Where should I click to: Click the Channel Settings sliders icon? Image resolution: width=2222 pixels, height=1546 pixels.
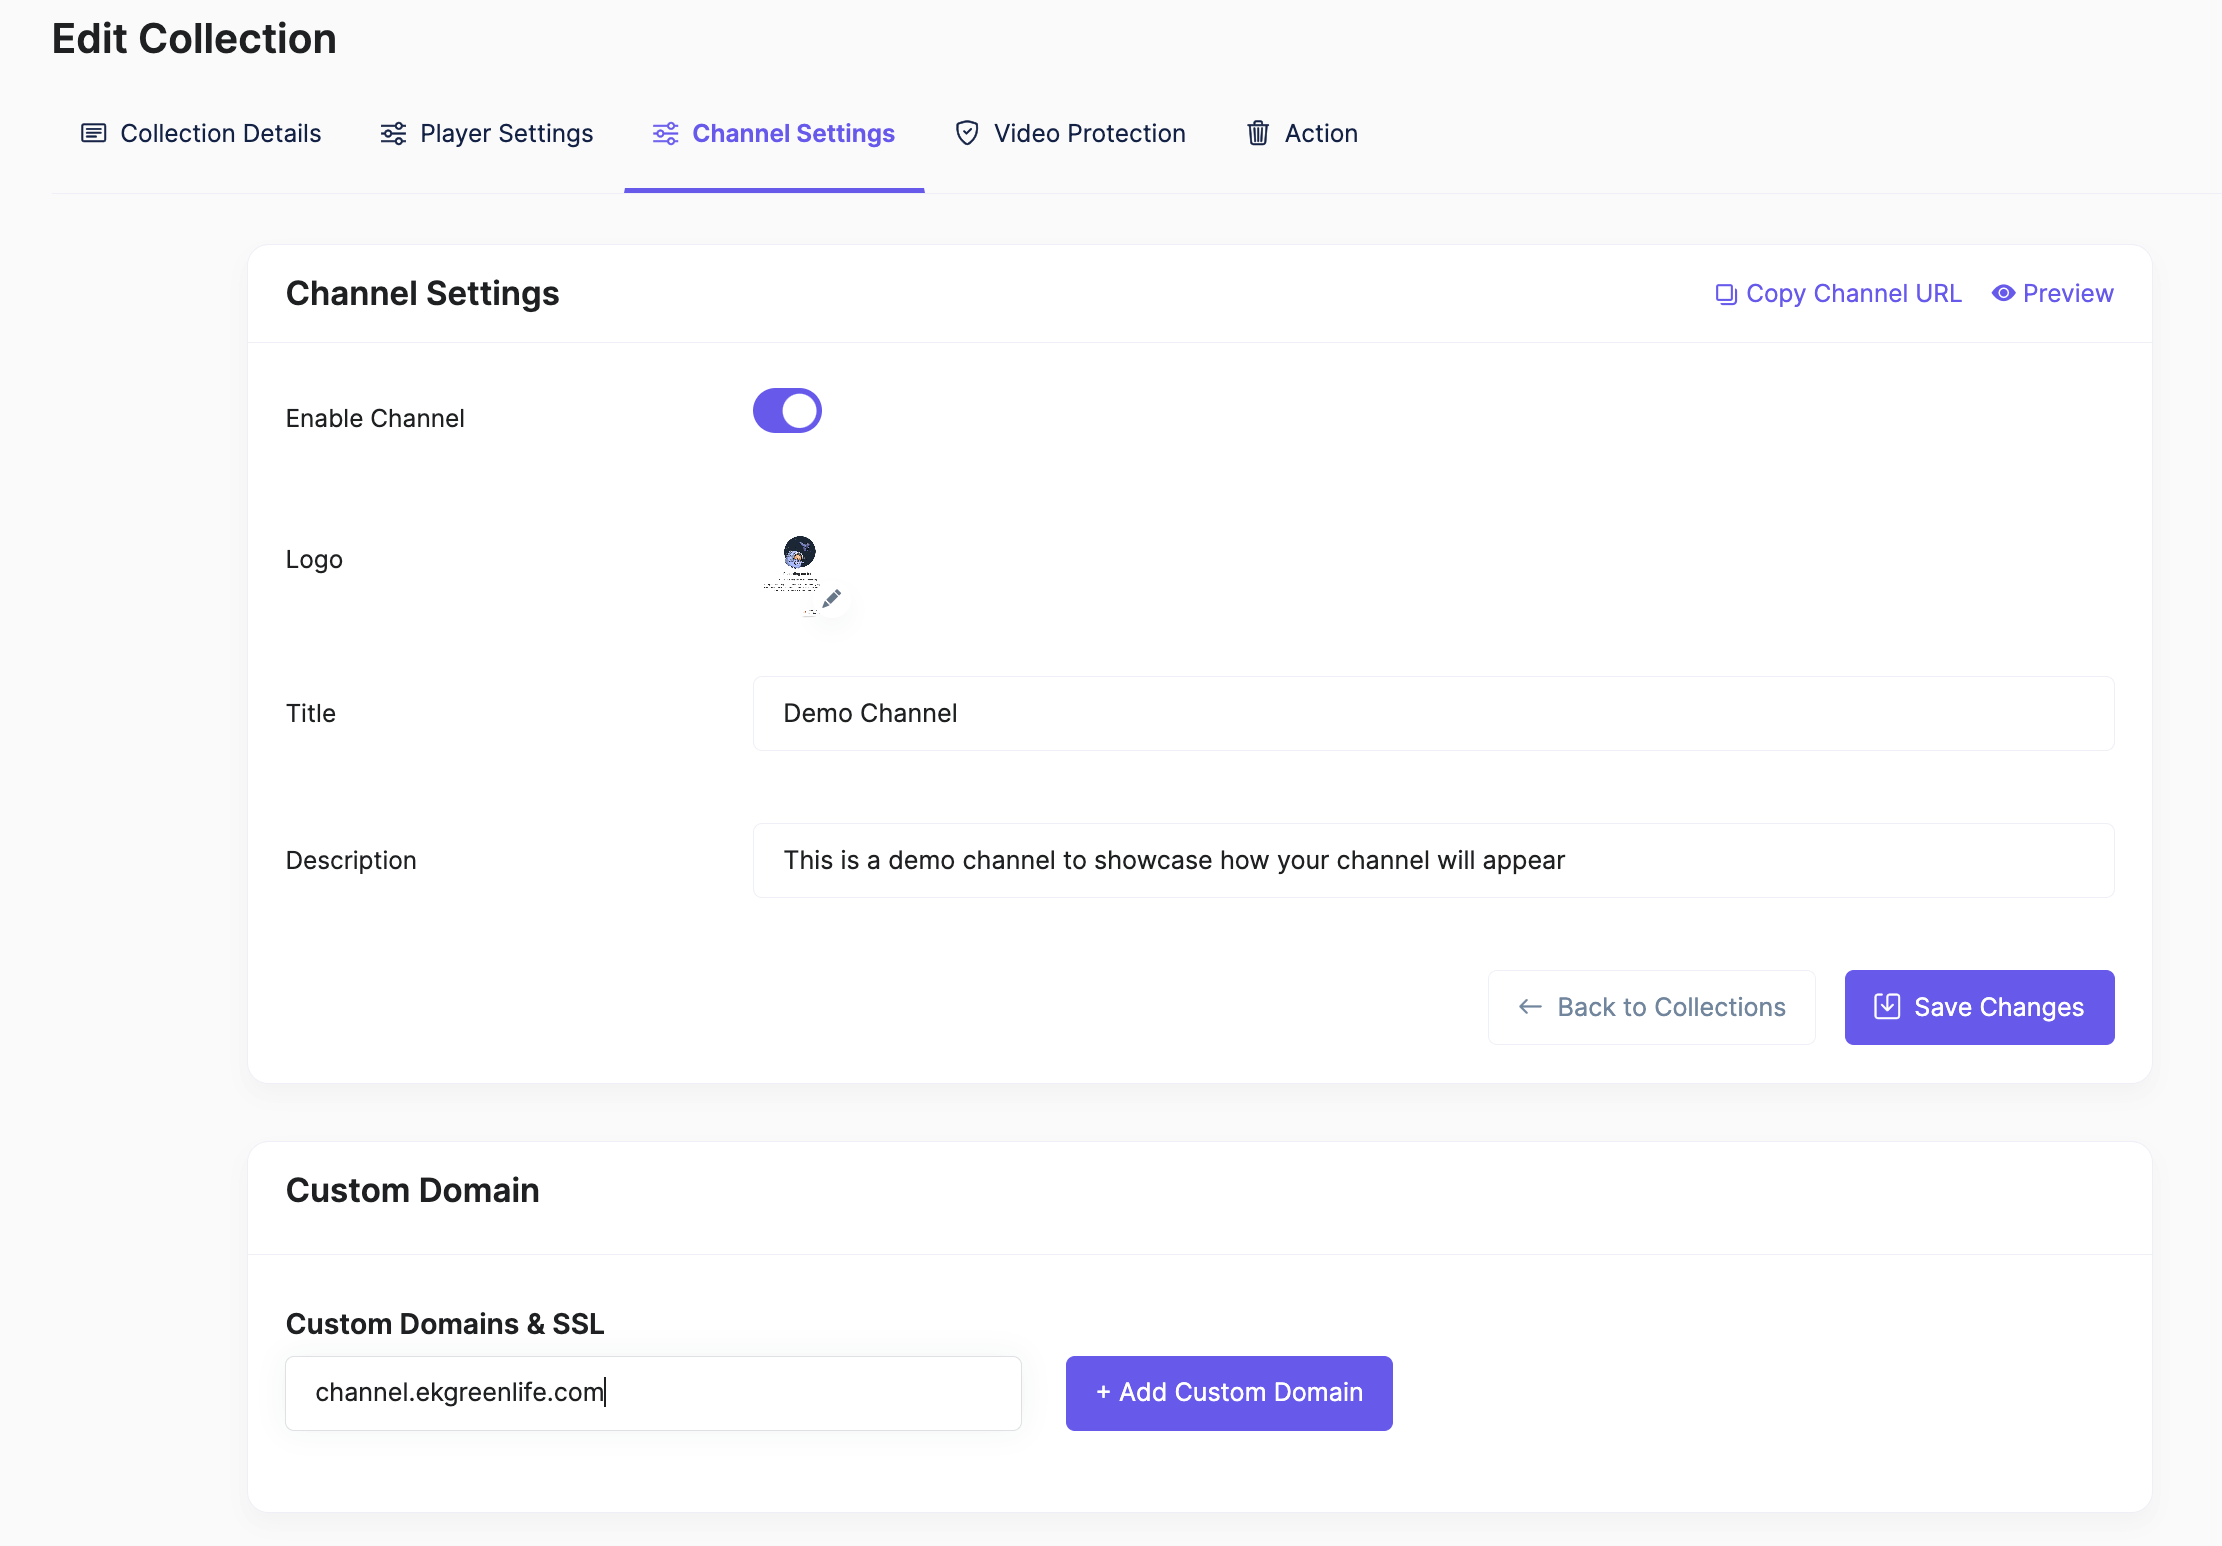(665, 133)
